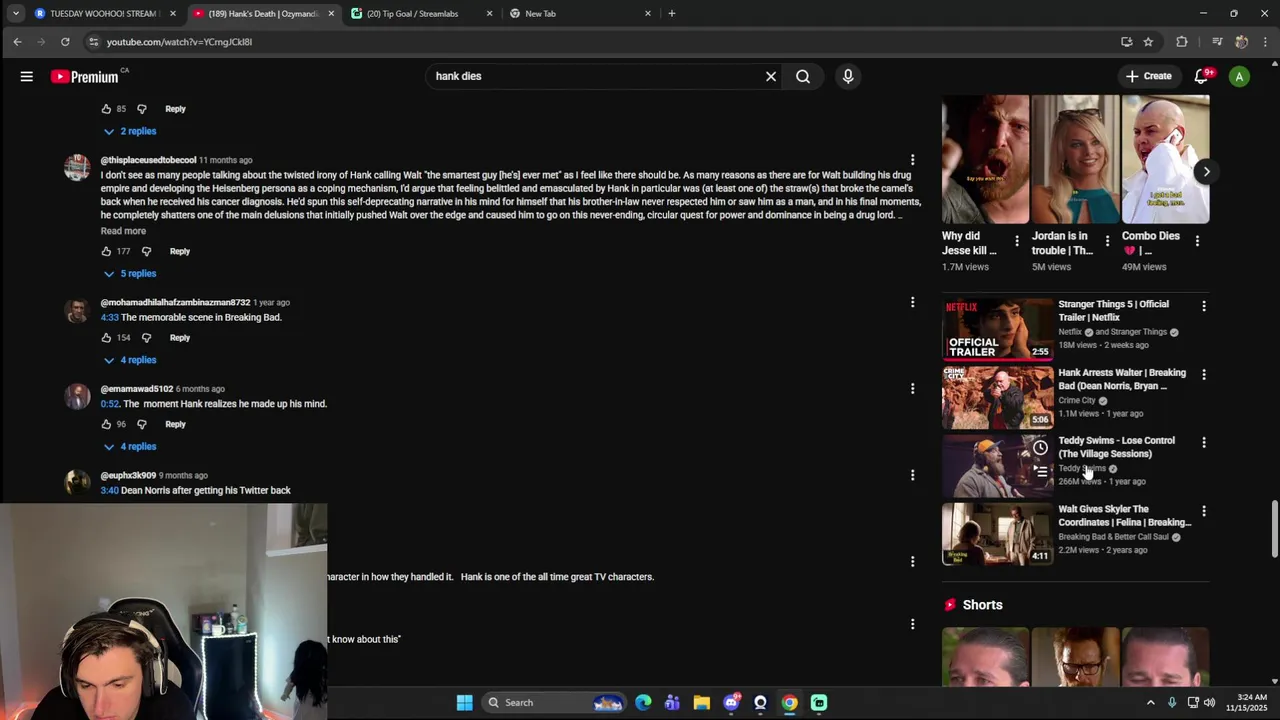Show hidden system tray icons
The height and width of the screenshot is (720, 1280).
1150,702
